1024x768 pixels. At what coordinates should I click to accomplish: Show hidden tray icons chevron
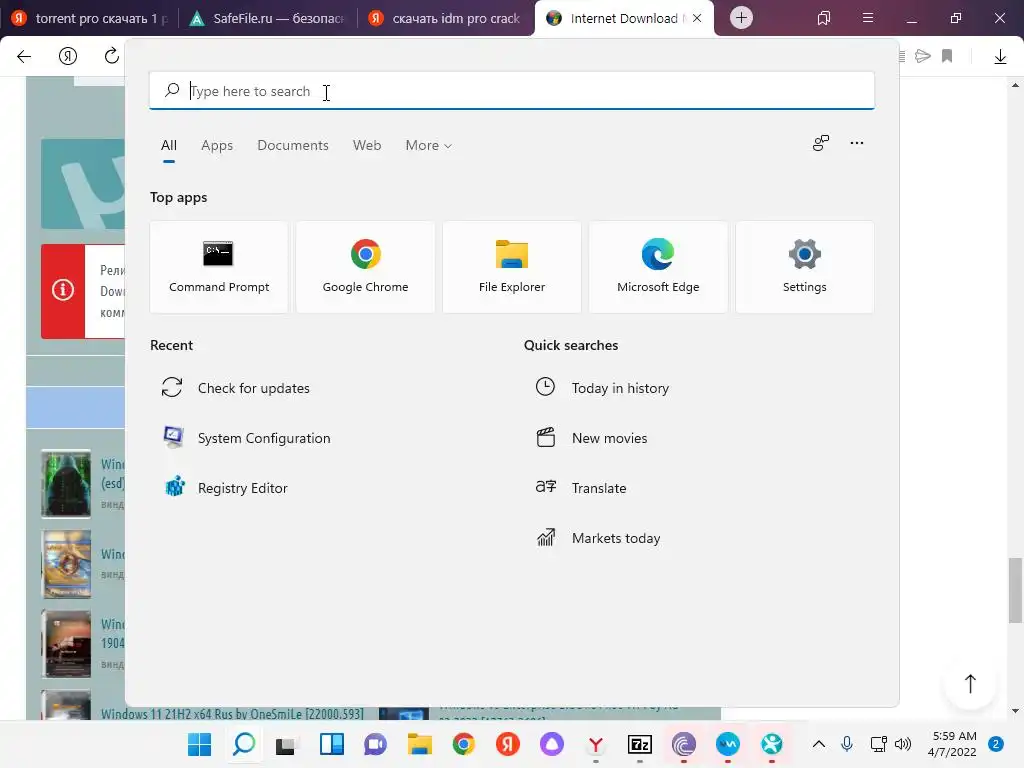818,744
